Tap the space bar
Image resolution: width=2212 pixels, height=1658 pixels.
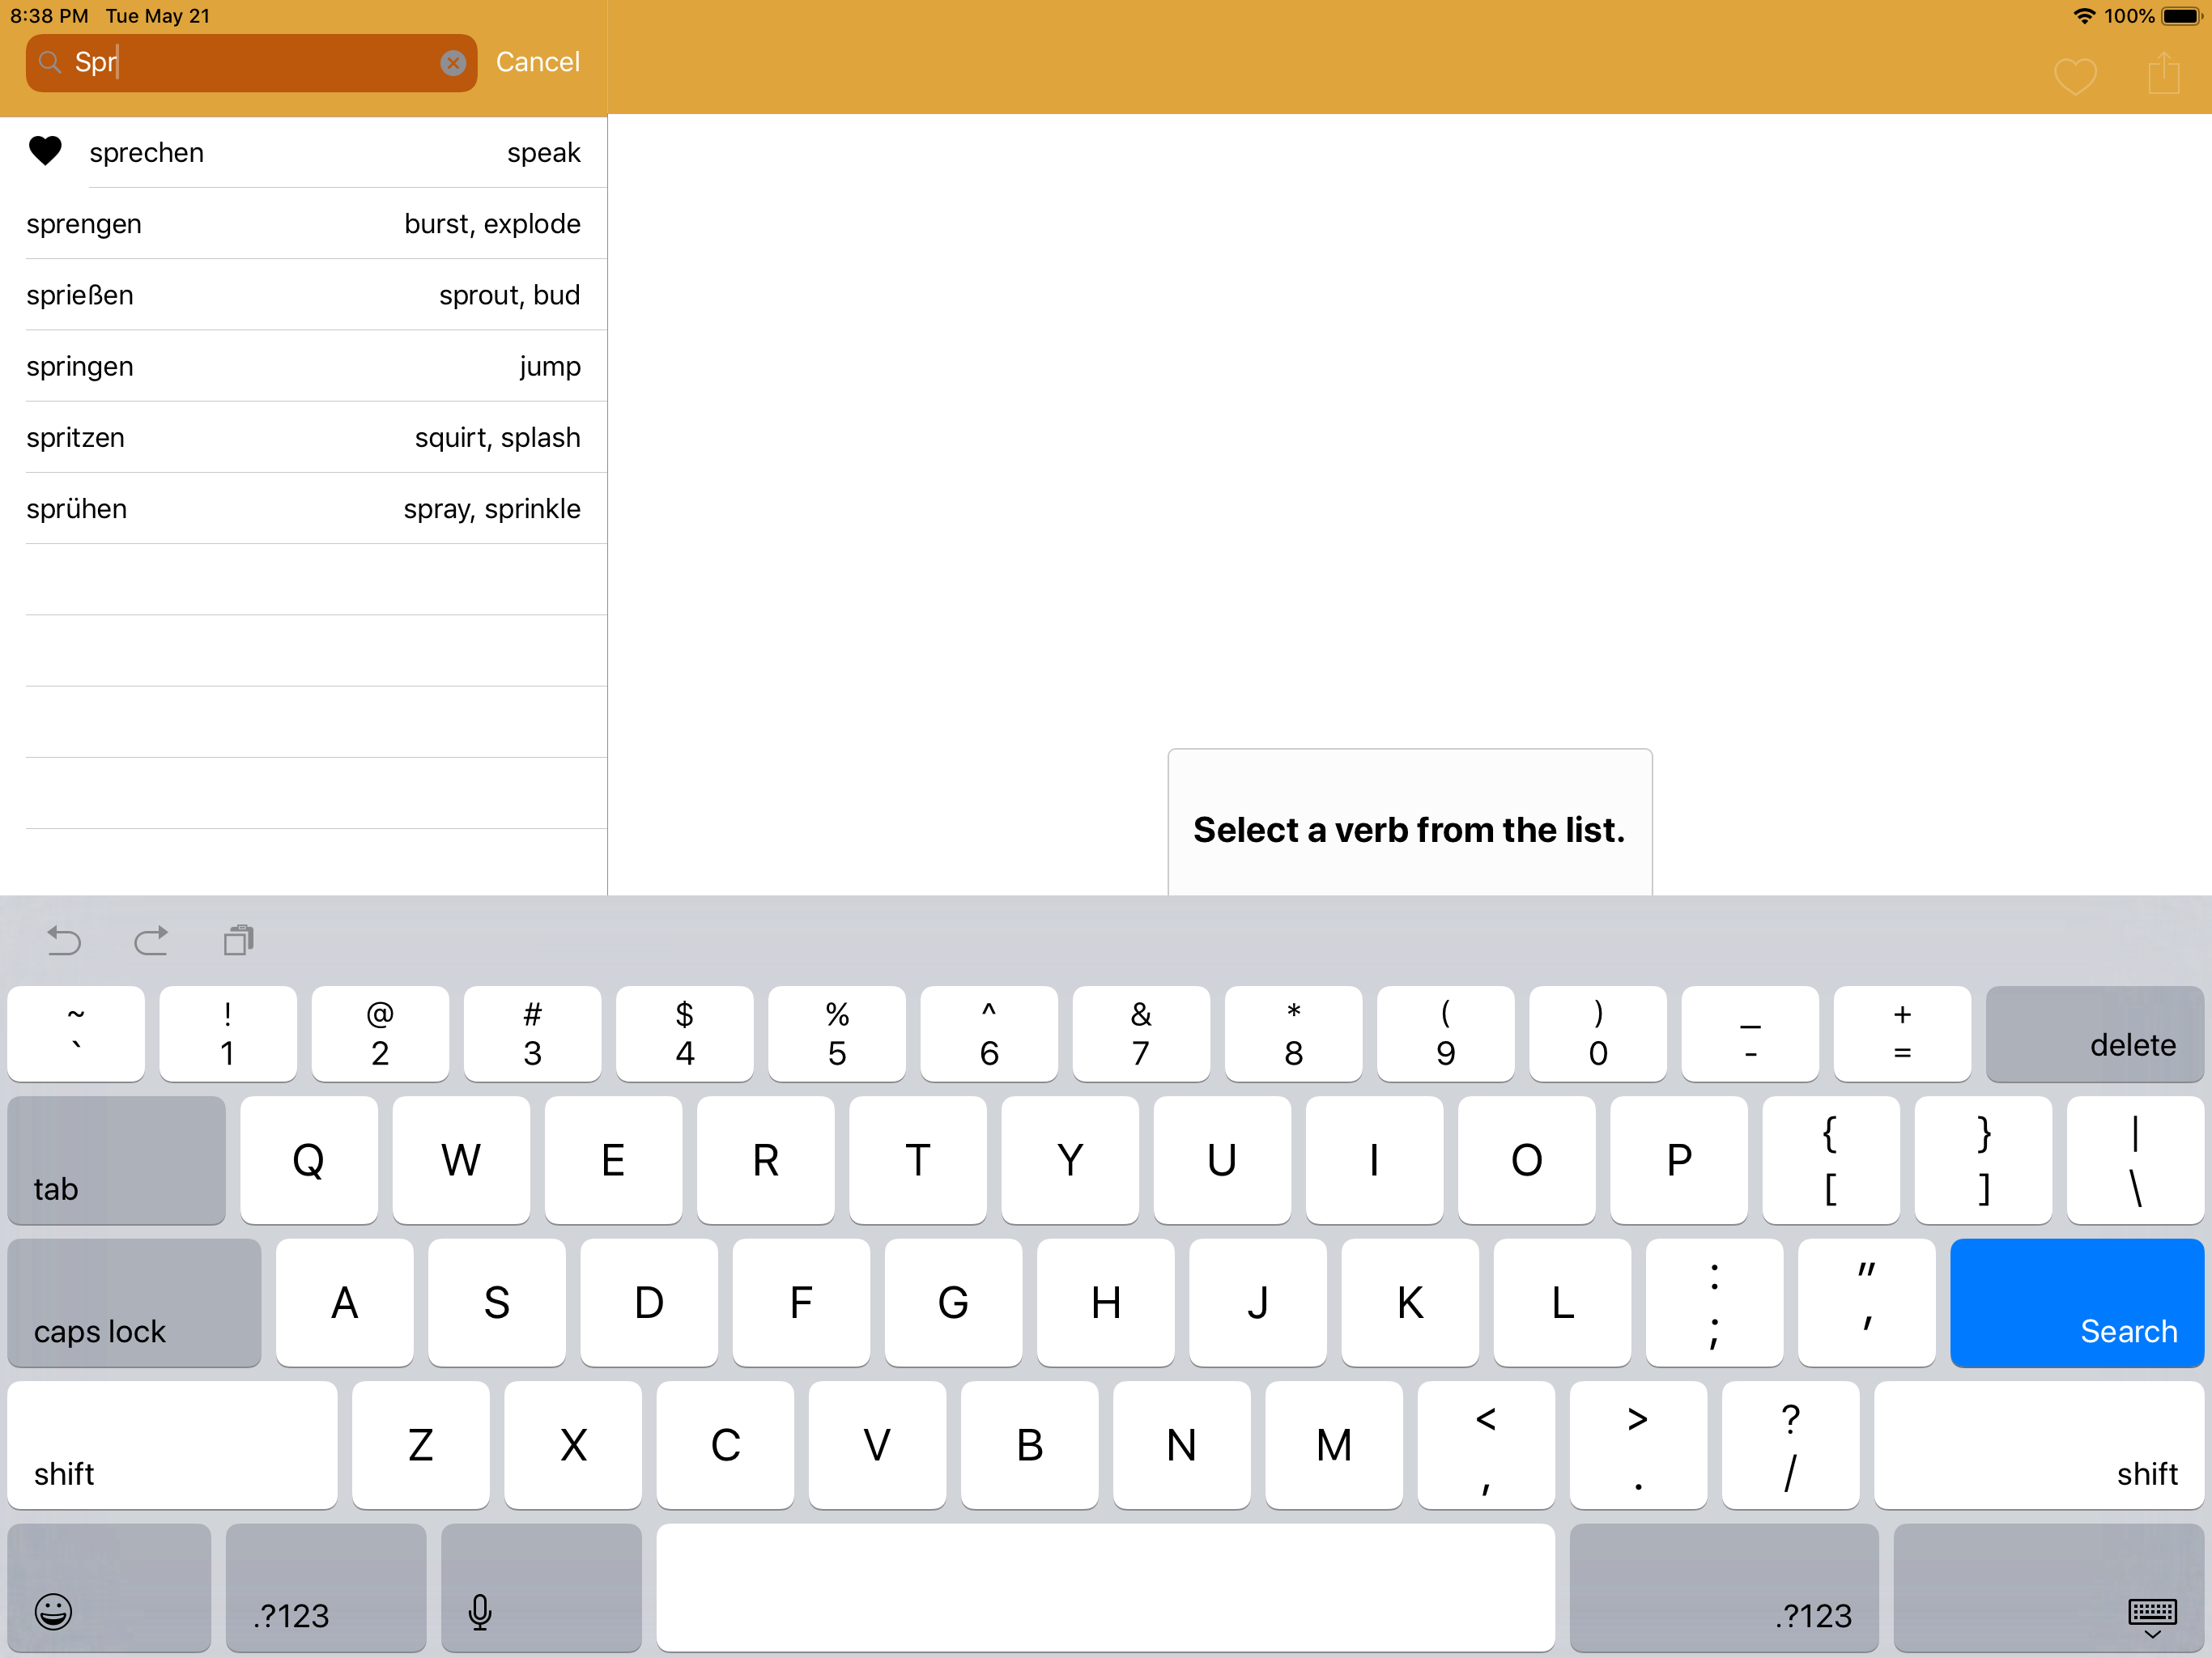pyautogui.click(x=1105, y=1588)
